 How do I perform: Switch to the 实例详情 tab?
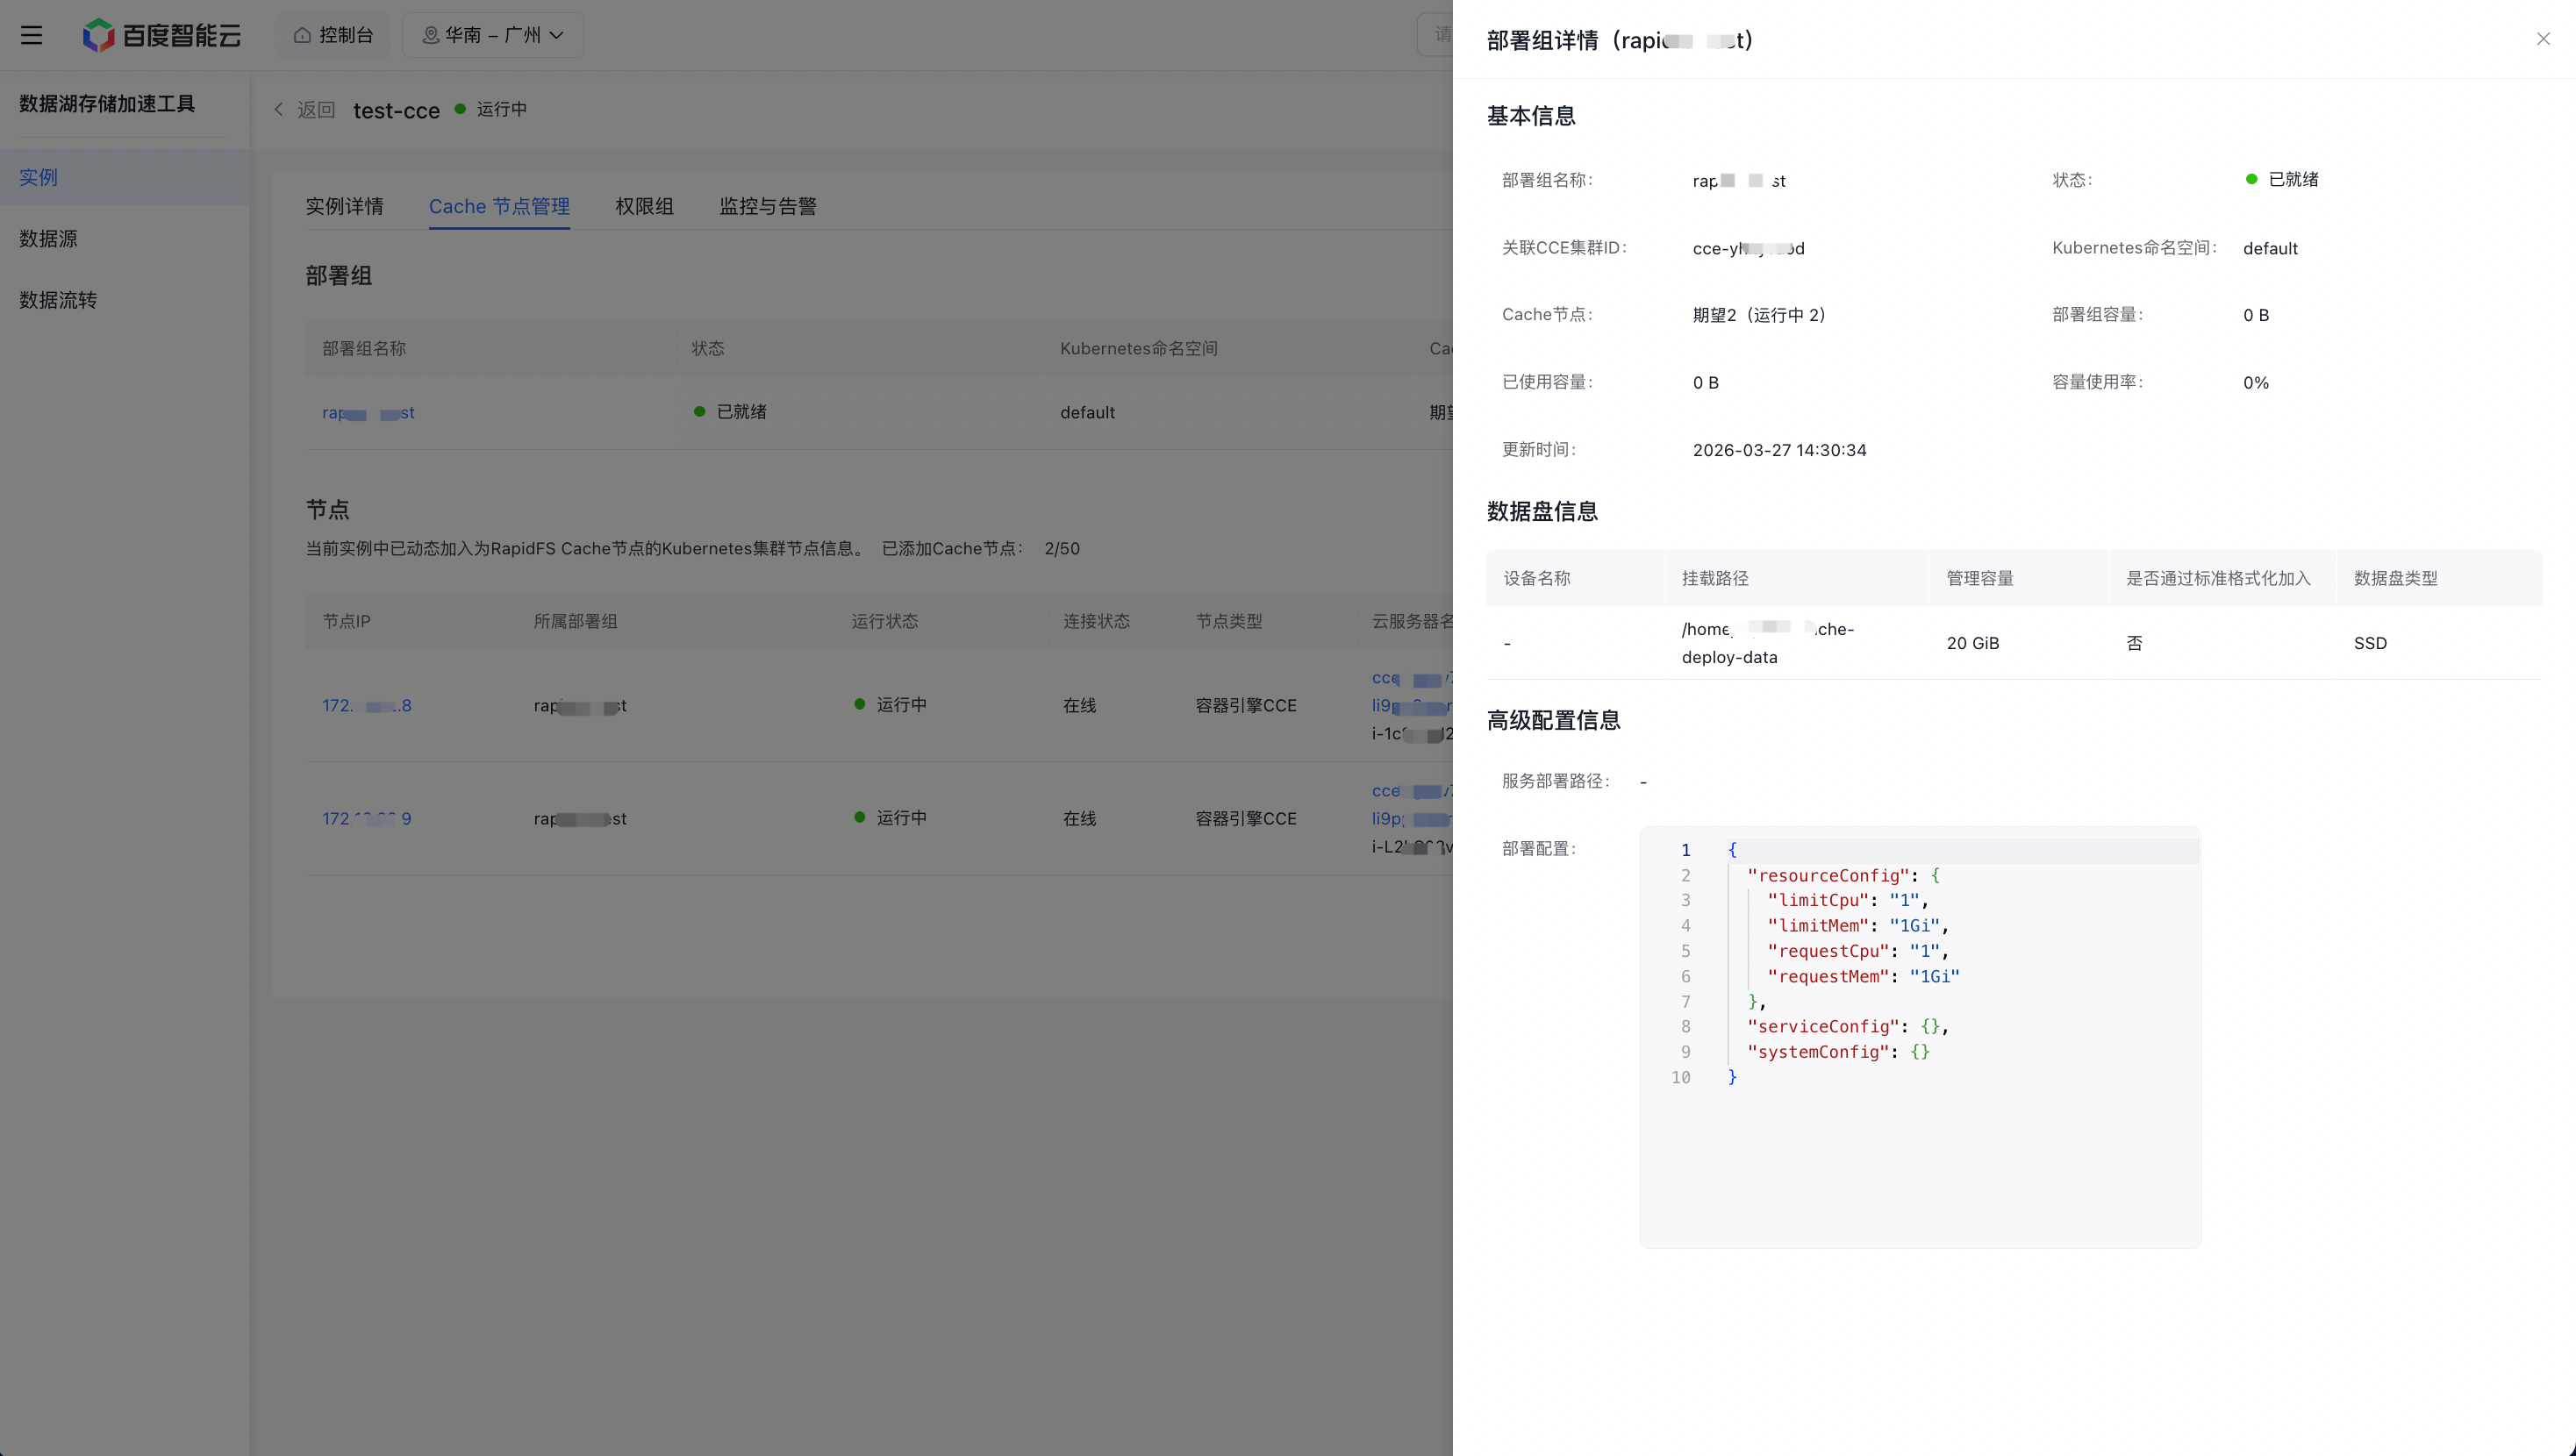point(344,206)
